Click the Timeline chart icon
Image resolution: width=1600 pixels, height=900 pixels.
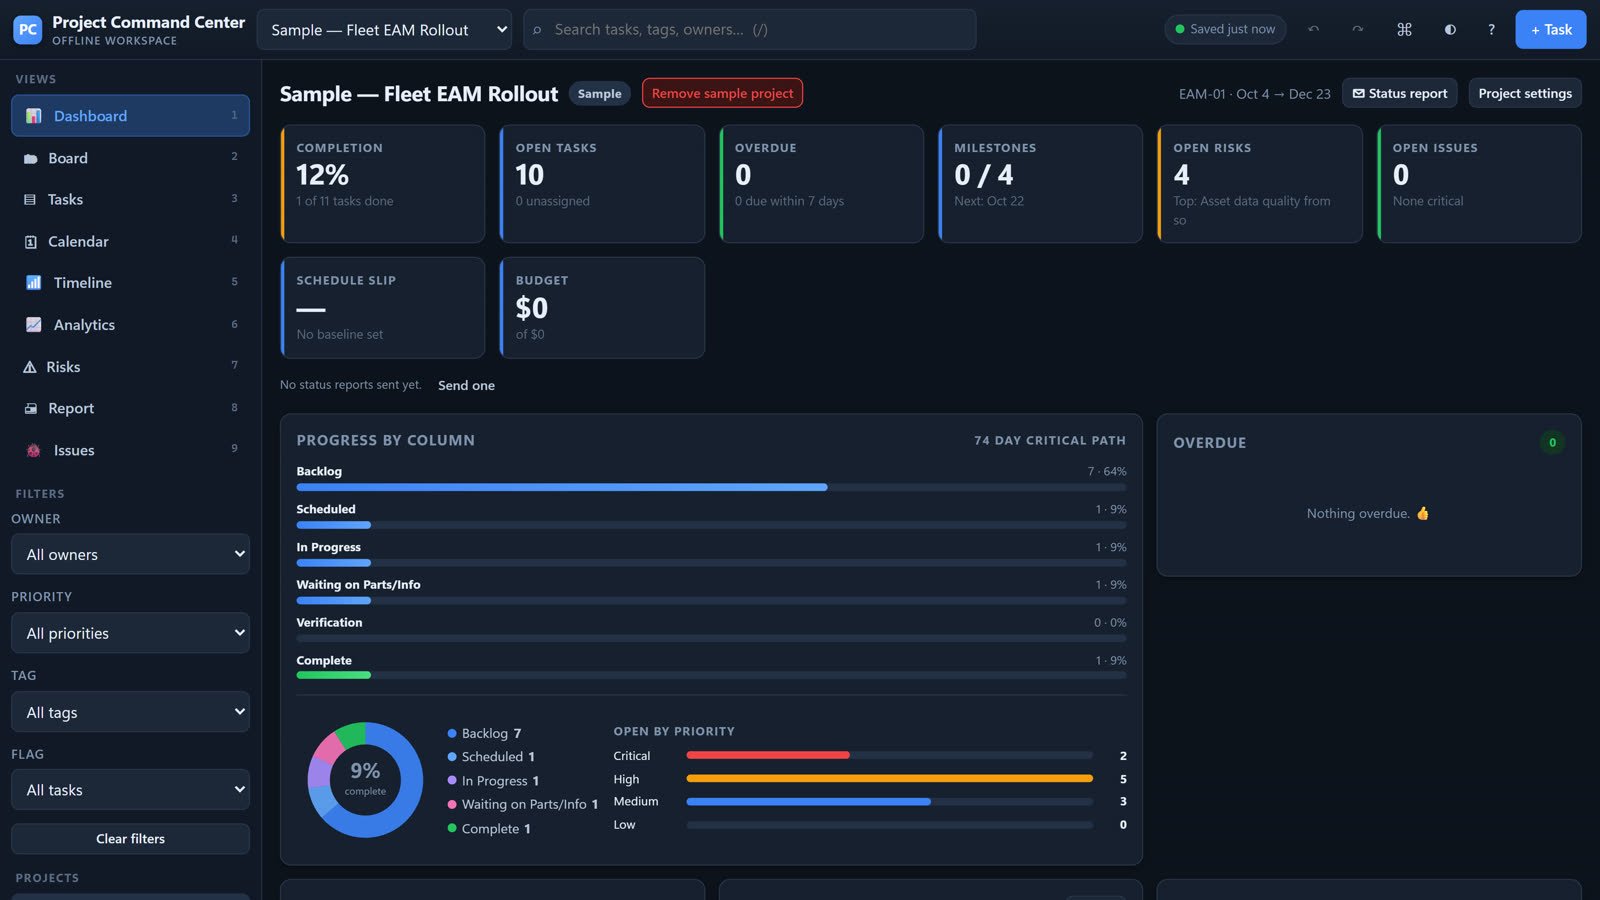pyautogui.click(x=33, y=283)
